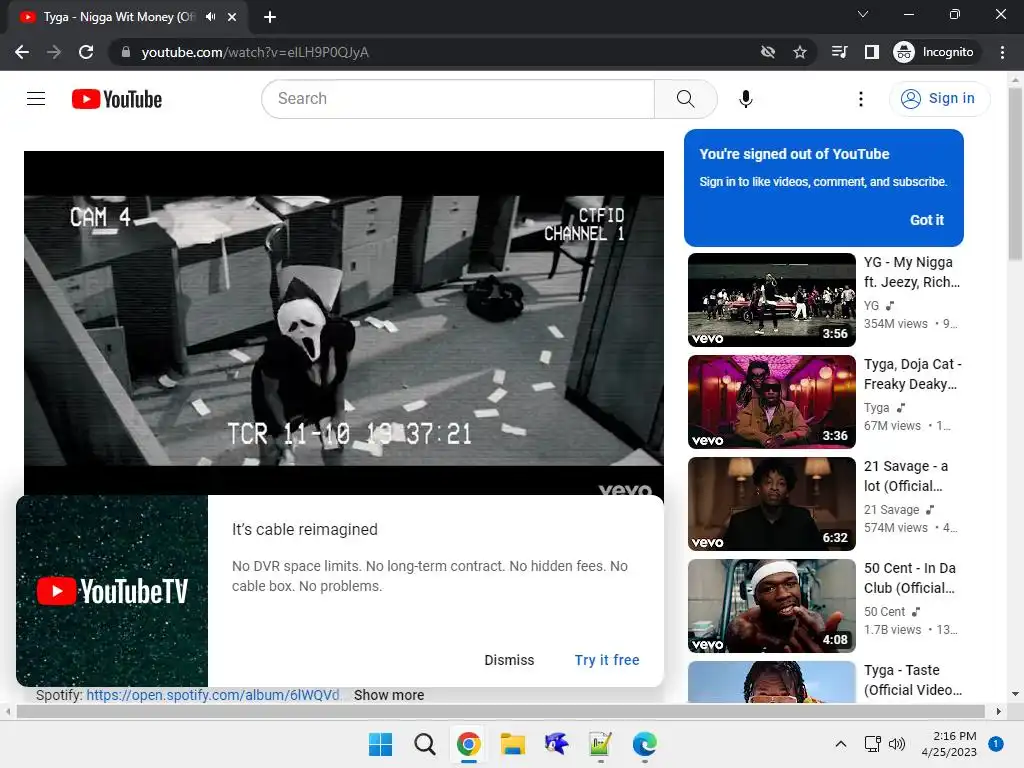Open Windows taskbar search

[x=424, y=744]
